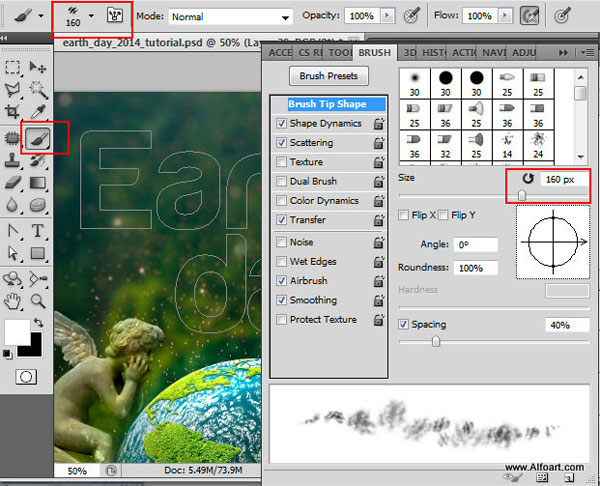Select the Move tool

tap(38, 68)
